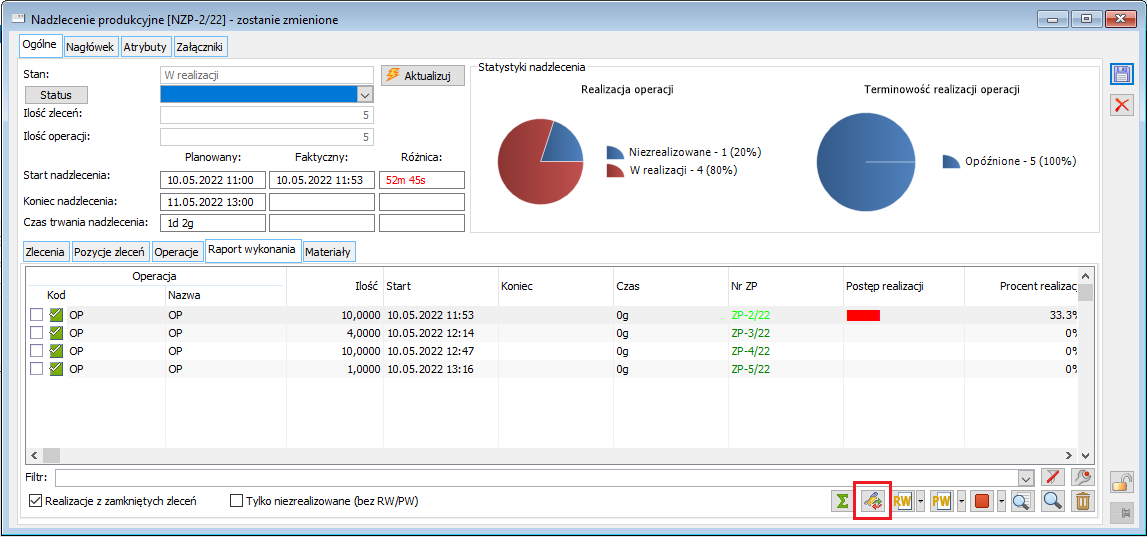Click the ZP-5/22 order number

750,369
